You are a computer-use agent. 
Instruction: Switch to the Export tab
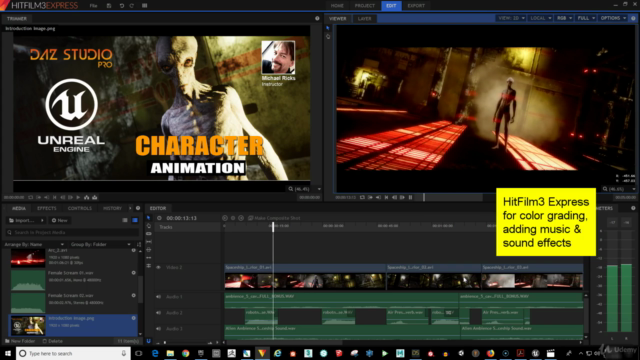[416, 6]
